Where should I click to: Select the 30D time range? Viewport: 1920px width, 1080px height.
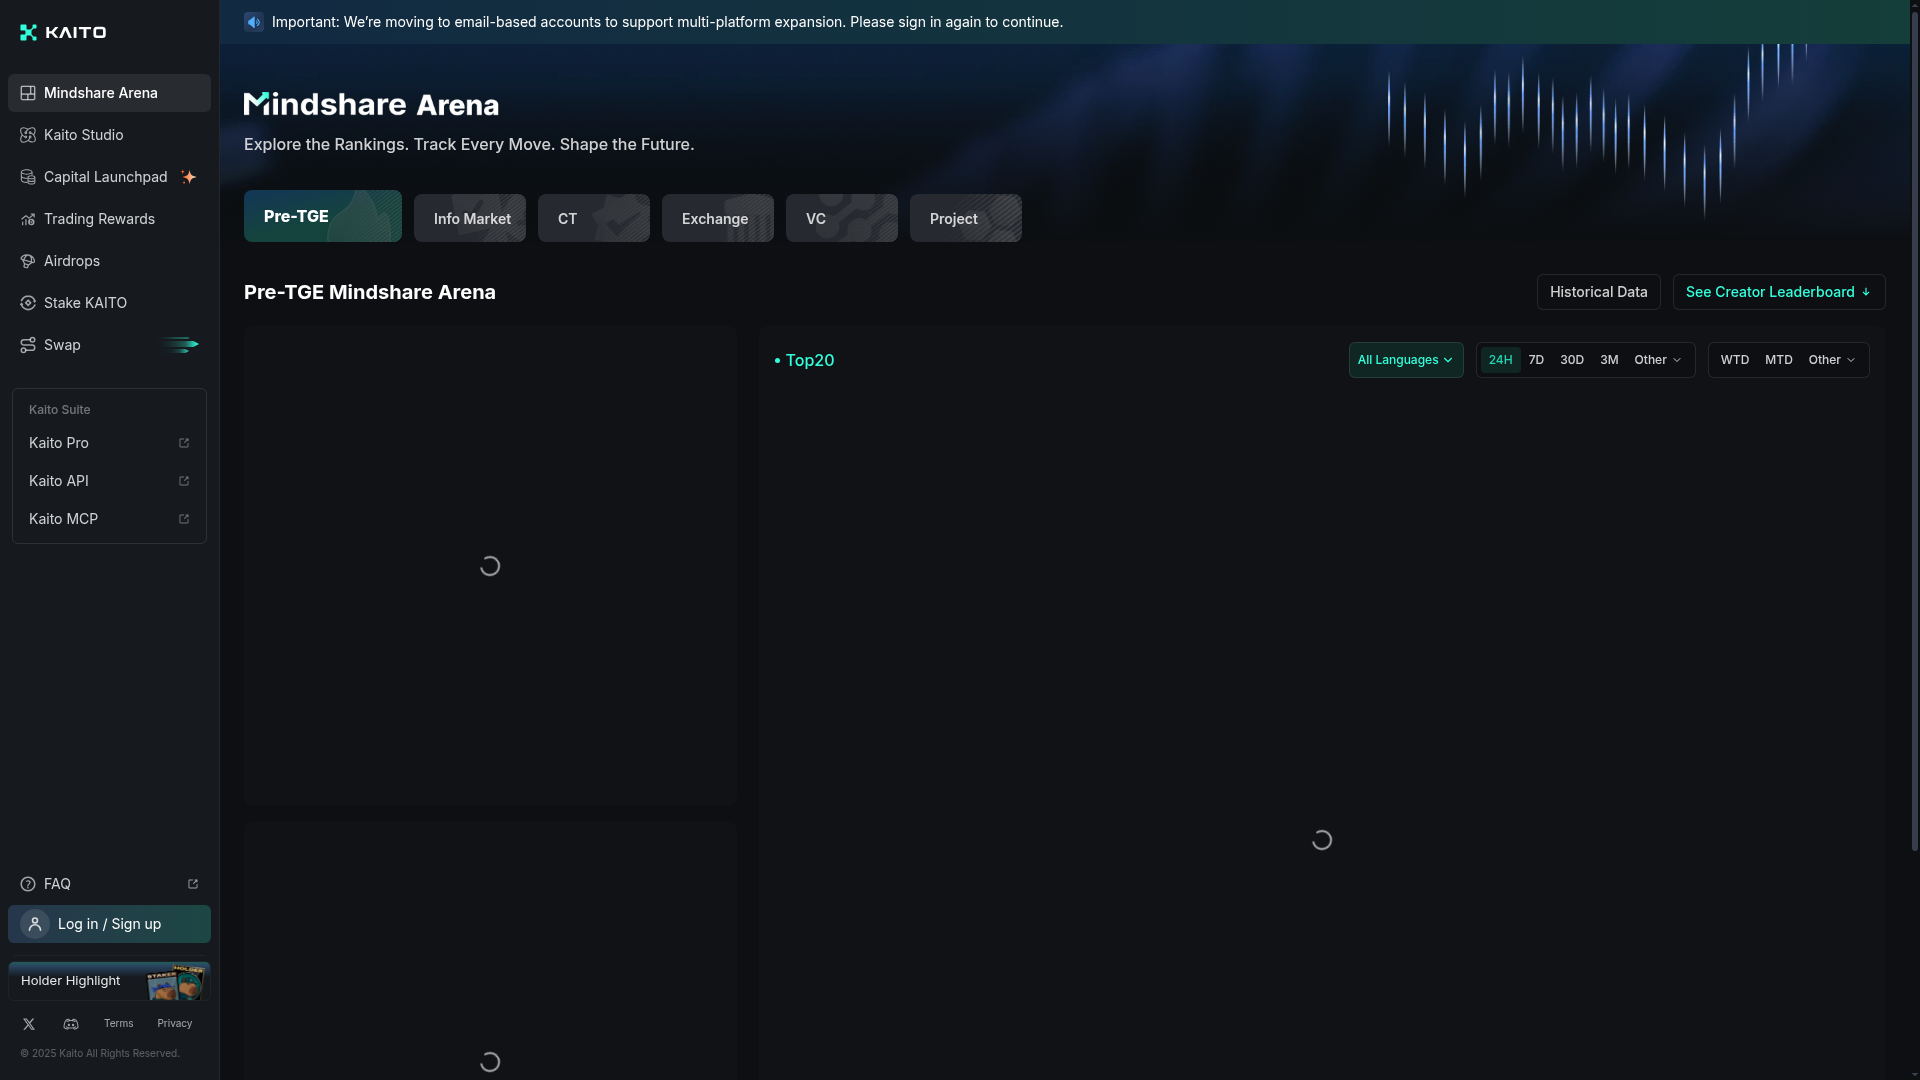click(x=1572, y=360)
